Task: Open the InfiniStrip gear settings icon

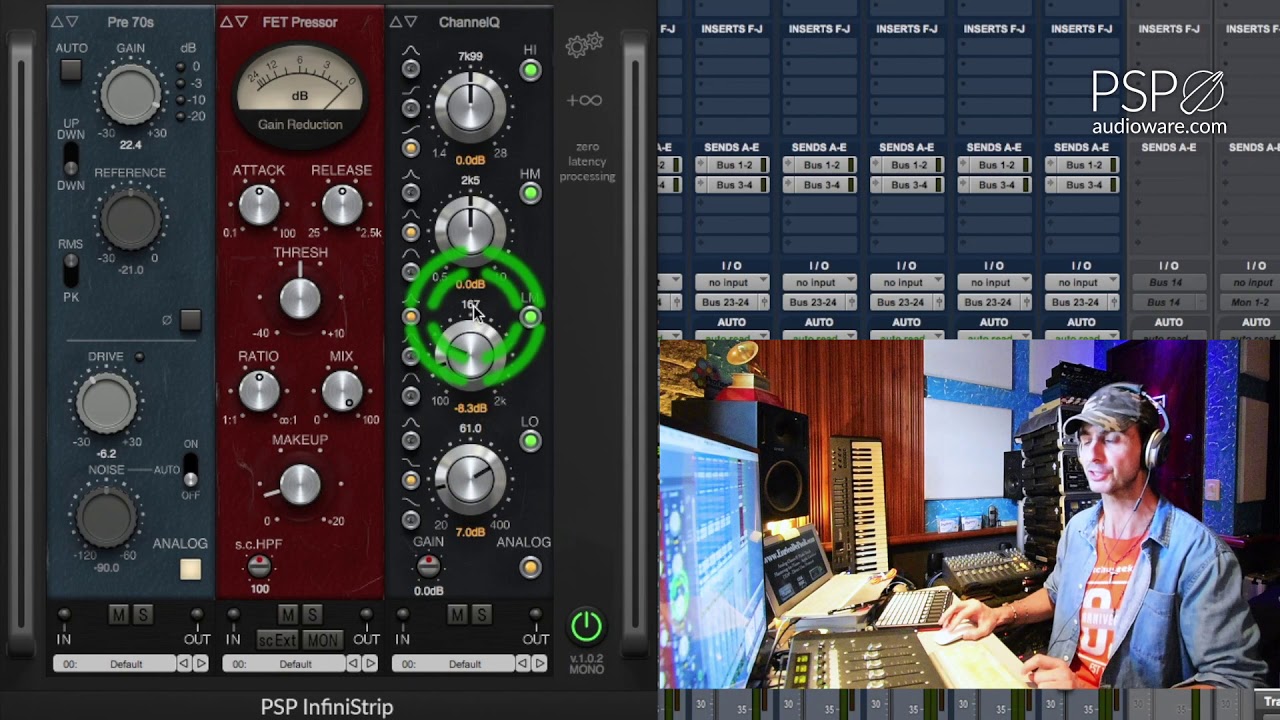Action: click(x=584, y=45)
